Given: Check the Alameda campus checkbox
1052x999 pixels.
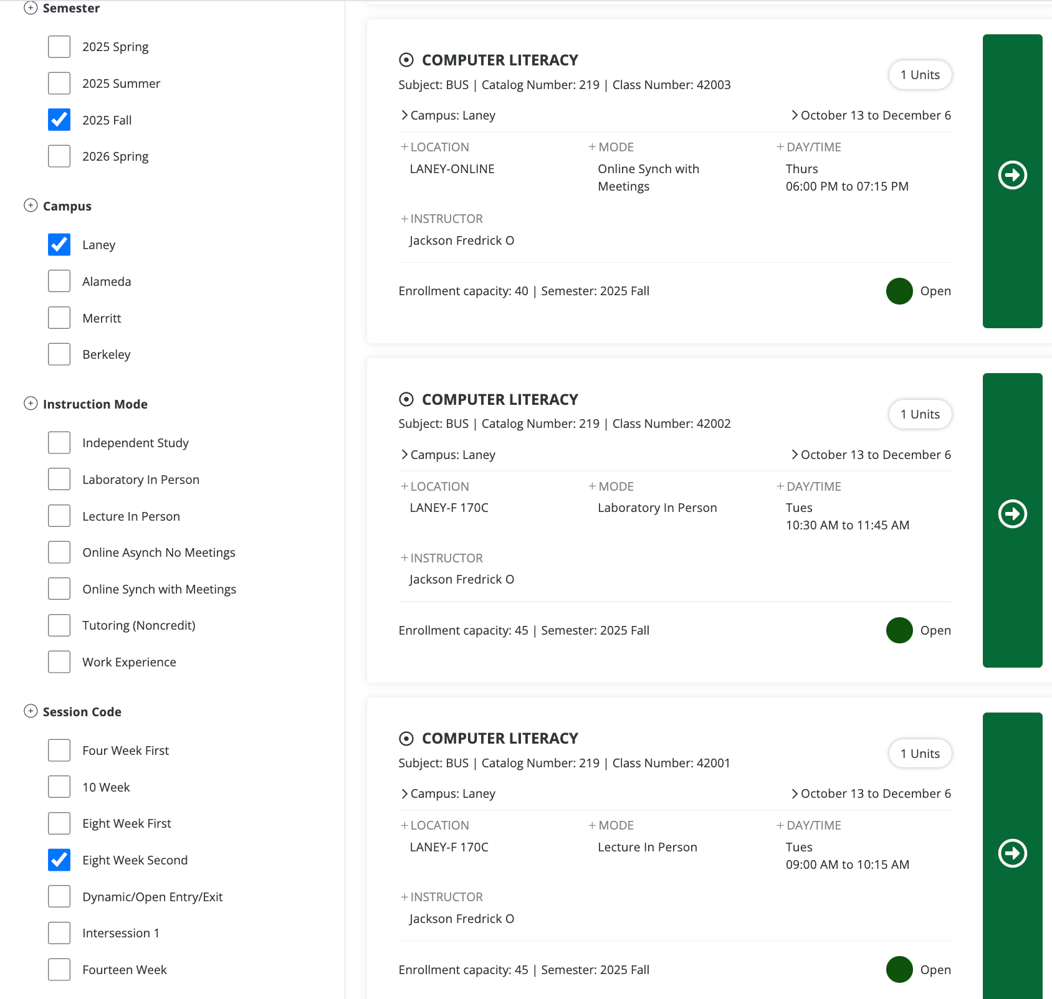Looking at the screenshot, I should (x=59, y=281).
